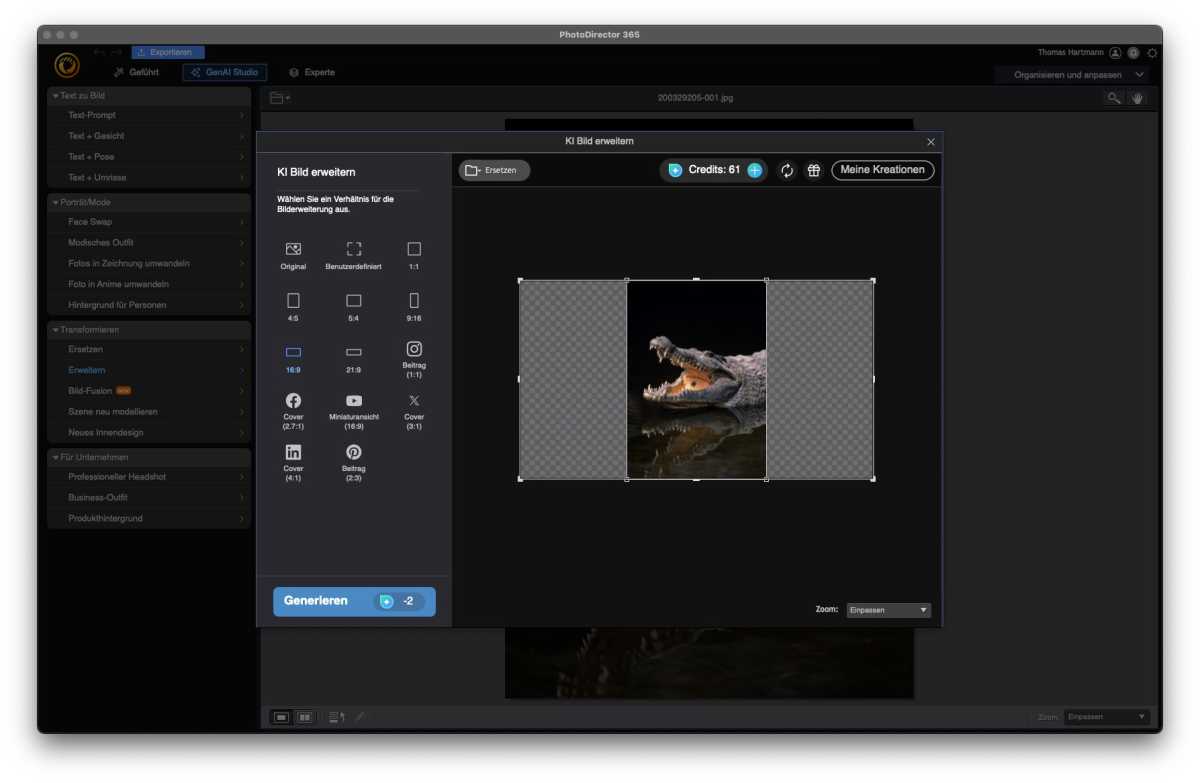Open Szene neu modellieren tool

click(149, 412)
